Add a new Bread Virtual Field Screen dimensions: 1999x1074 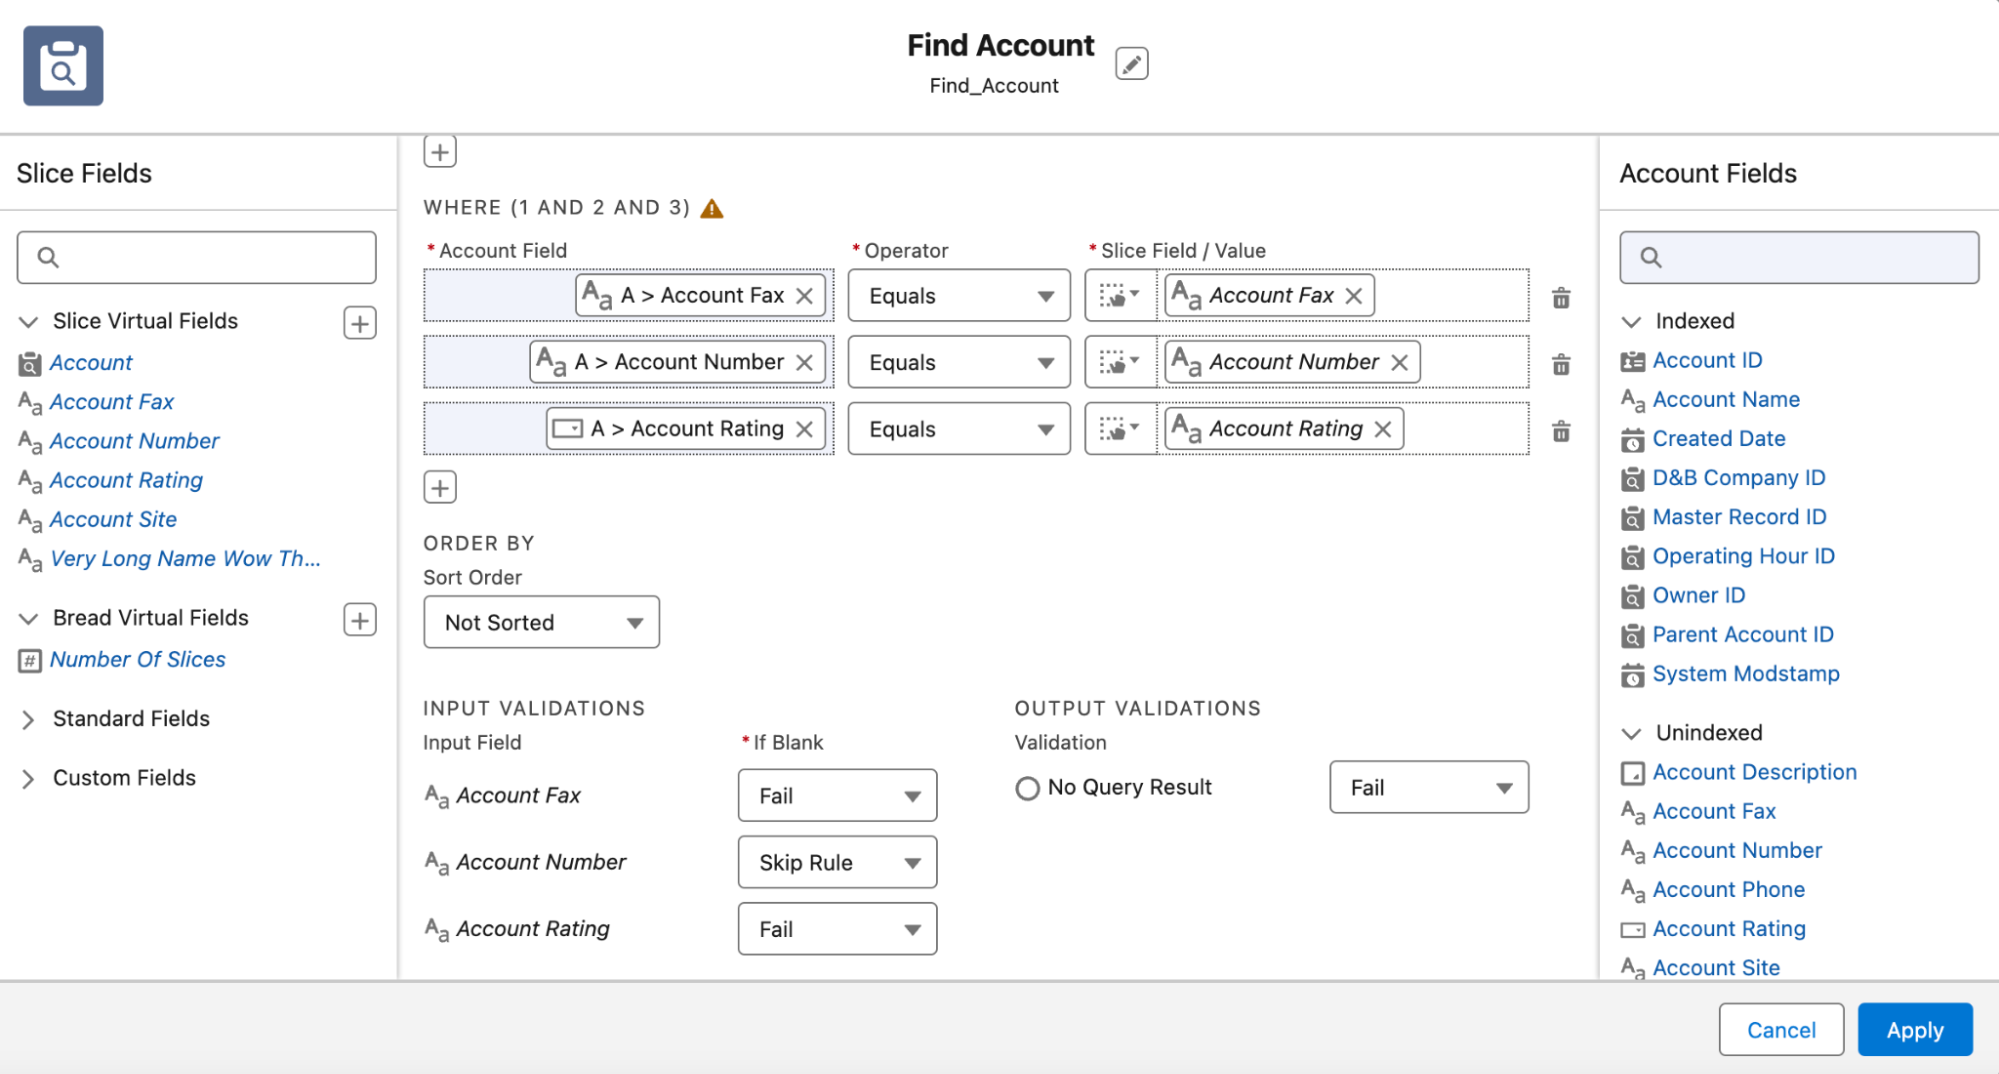pos(359,620)
